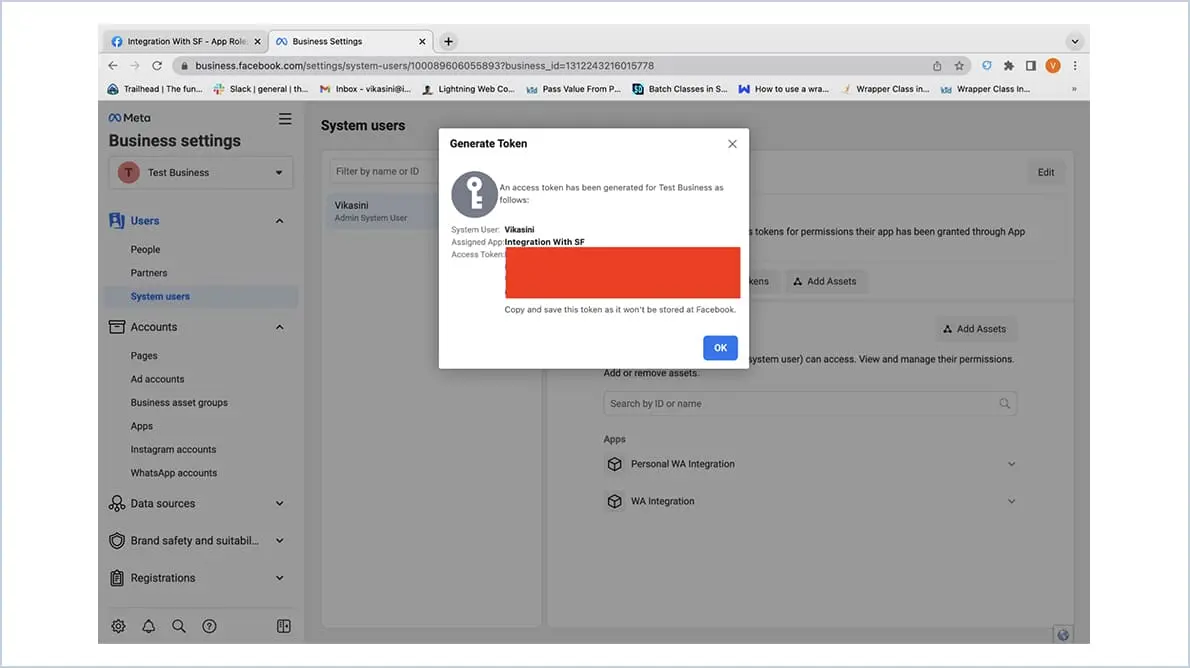Image resolution: width=1190 pixels, height=668 pixels.
Task: Open Instagram accounts in the sidebar
Action: 173,449
